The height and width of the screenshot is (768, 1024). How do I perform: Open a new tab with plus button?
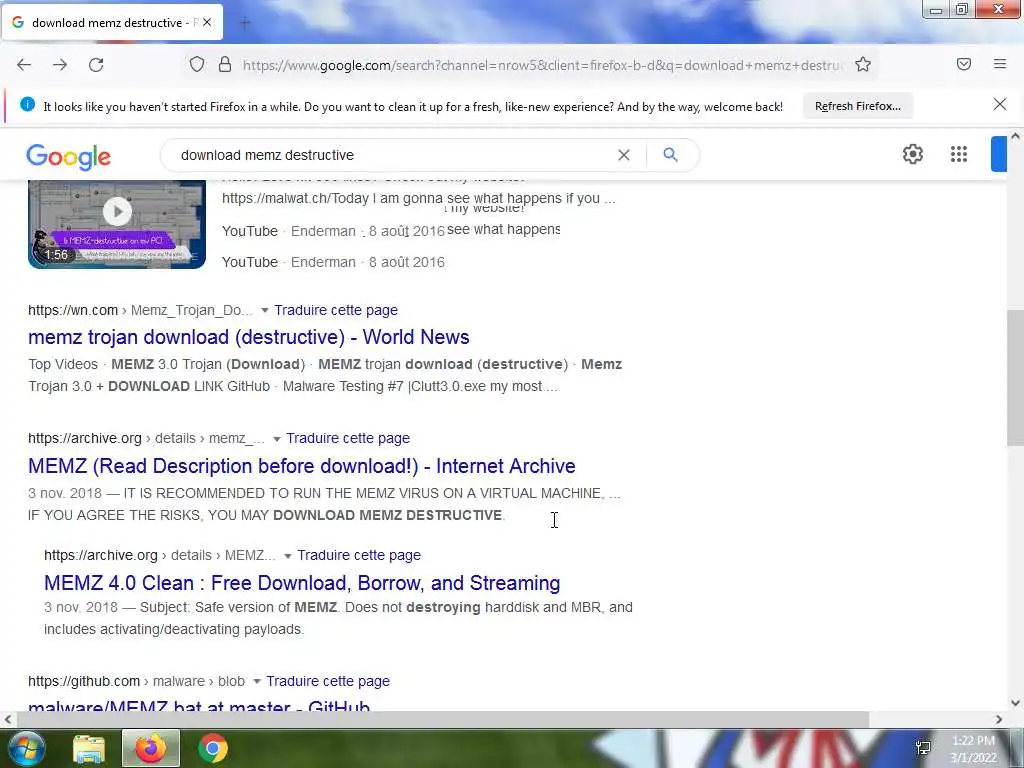pos(245,23)
